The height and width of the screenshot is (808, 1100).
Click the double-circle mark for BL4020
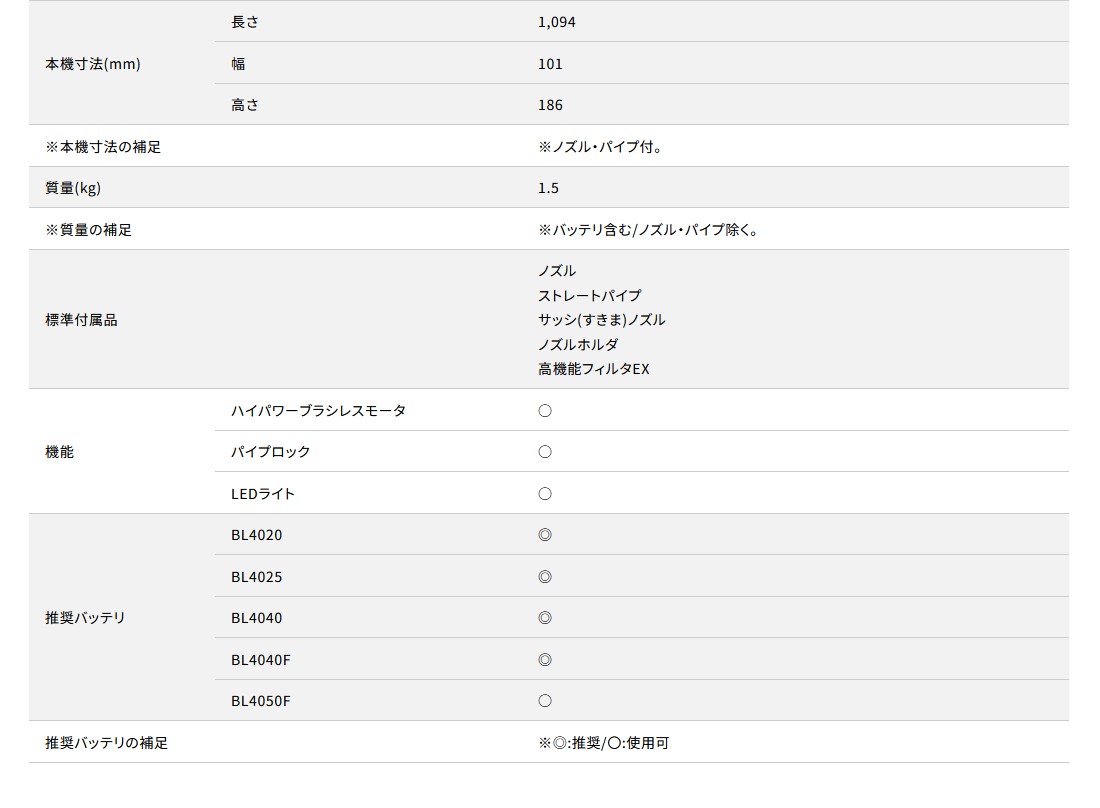(545, 535)
